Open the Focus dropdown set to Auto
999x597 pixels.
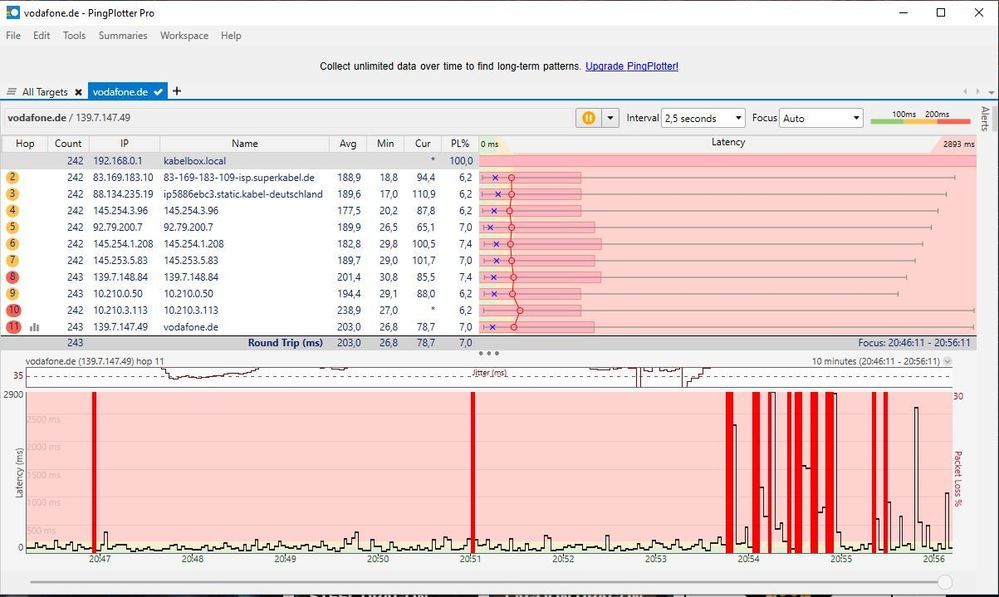coord(820,118)
